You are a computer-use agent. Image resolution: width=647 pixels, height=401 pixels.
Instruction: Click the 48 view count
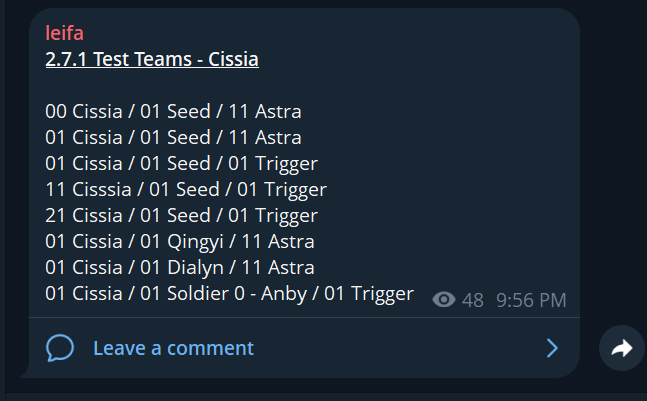[472, 300]
